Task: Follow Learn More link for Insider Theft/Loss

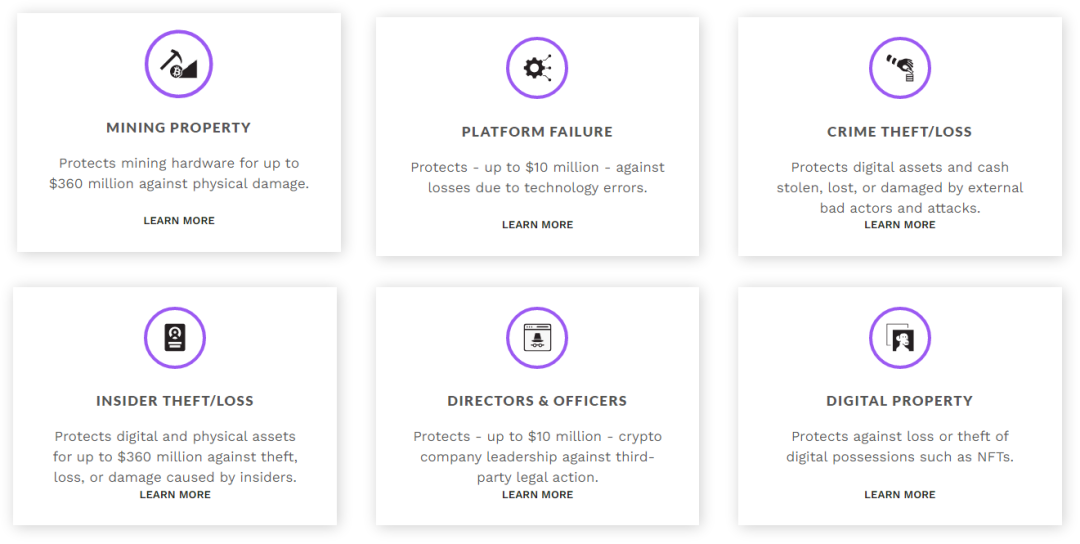Action: click(175, 495)
